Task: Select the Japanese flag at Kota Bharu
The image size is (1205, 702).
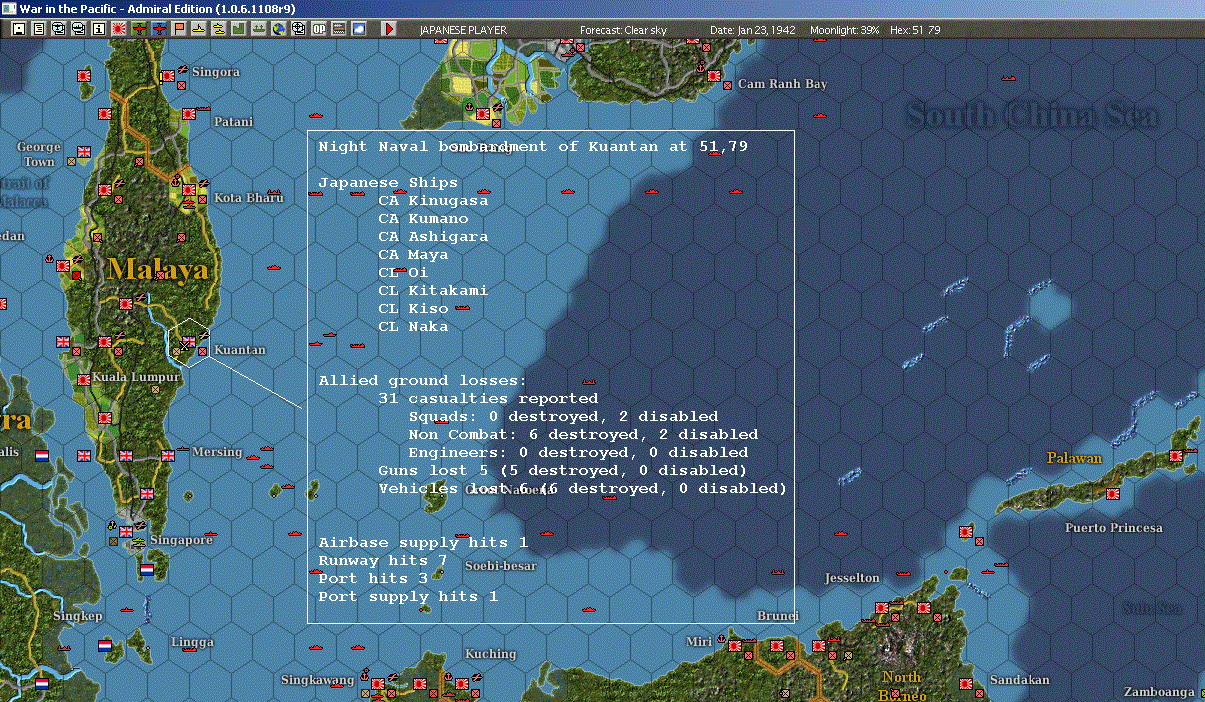Action: pos(190,189)
